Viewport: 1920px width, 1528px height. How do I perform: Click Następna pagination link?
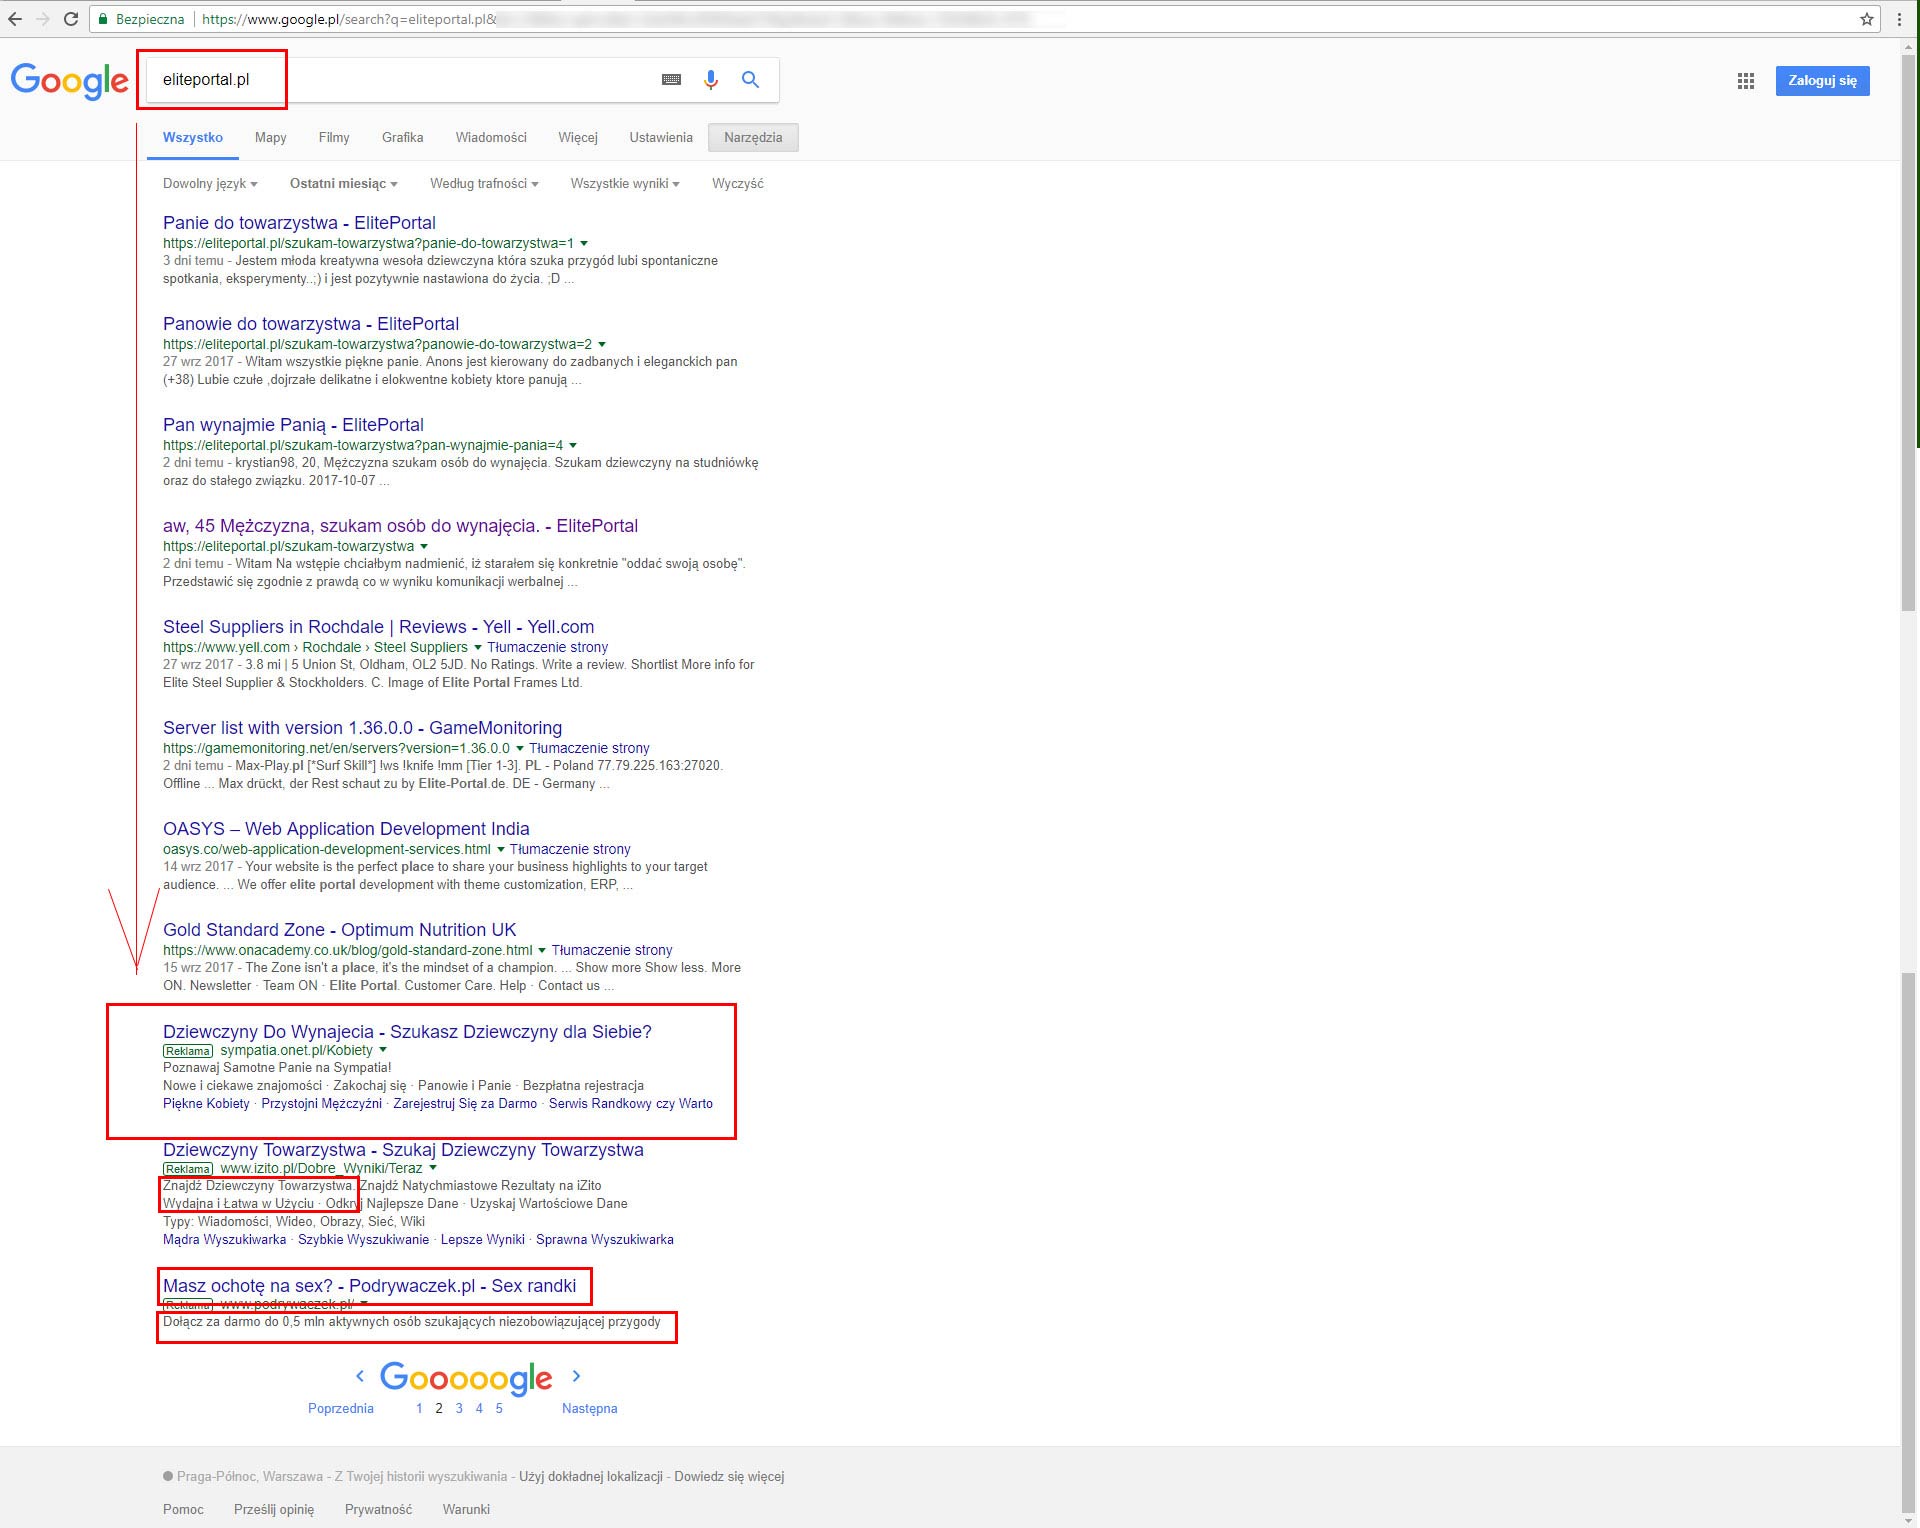[589, 1409]
